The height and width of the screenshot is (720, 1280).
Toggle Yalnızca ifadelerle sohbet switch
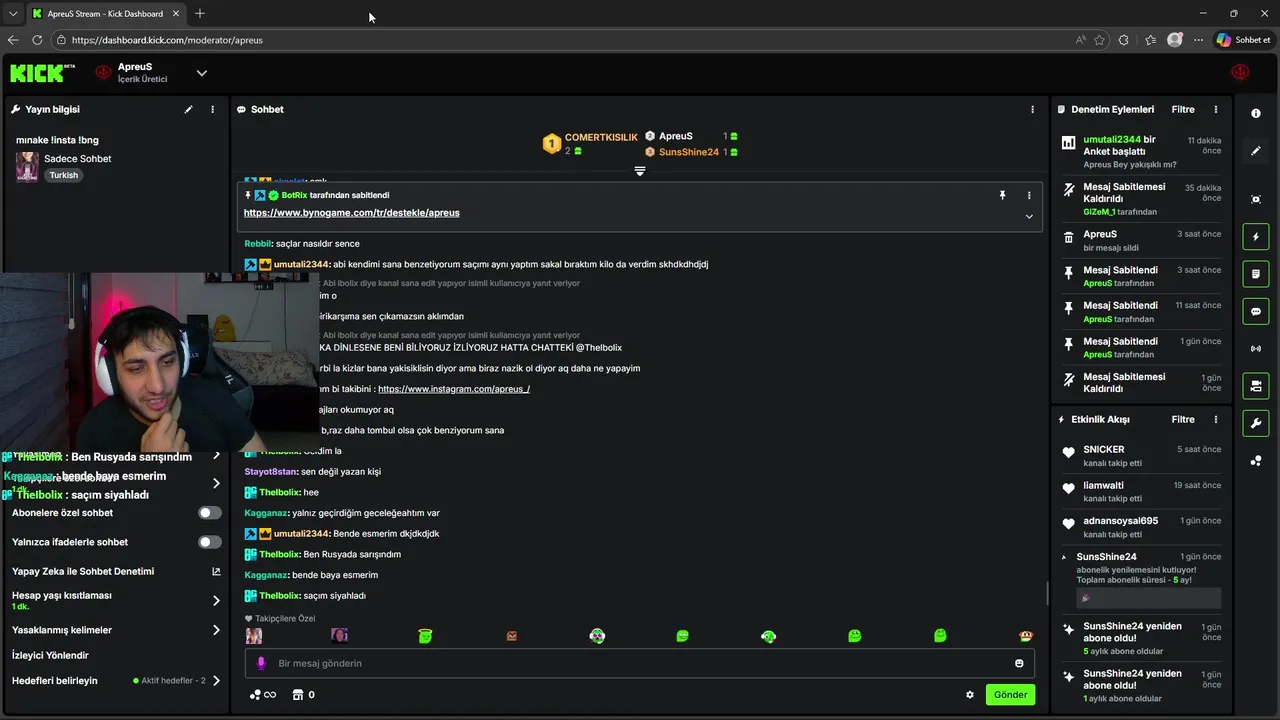[x=209, y=542]
